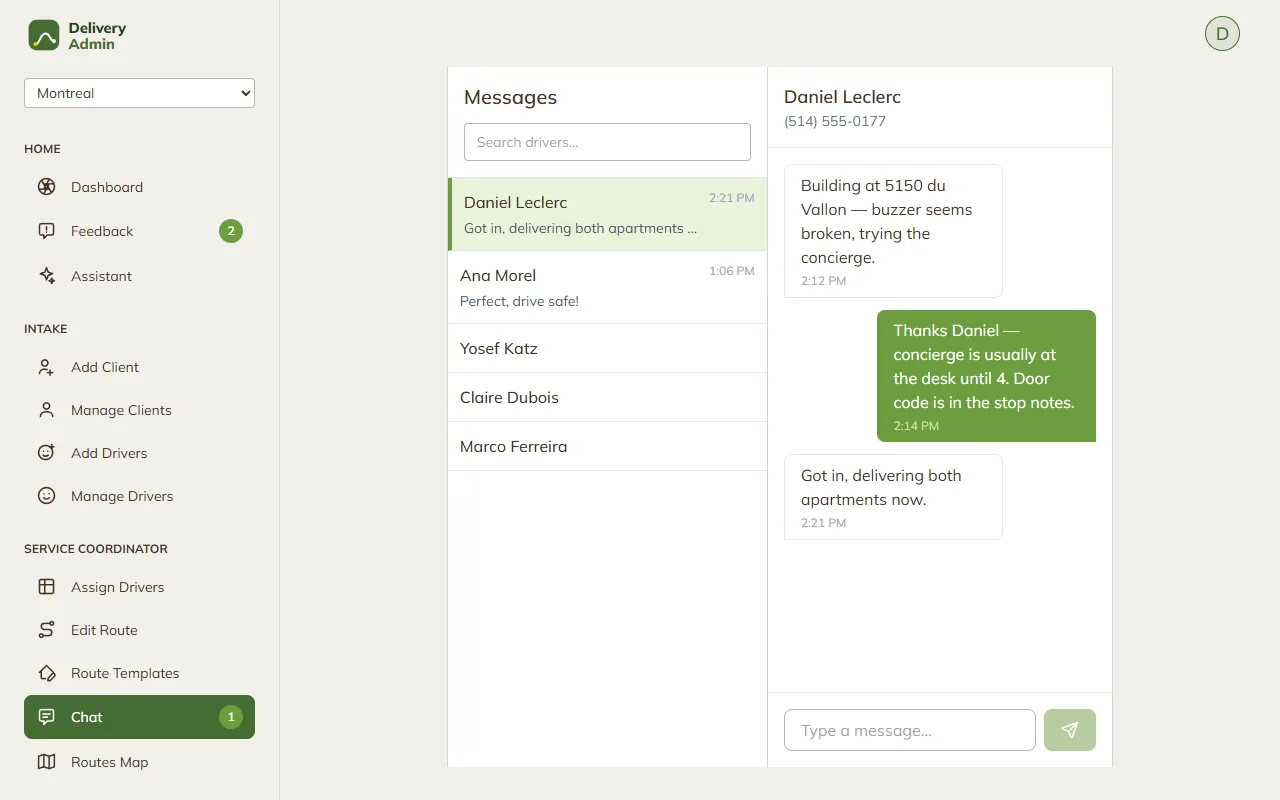Open the Edit Route label
The height and width of the screenshot is (800, 1280).
click(x=104, y=630)
